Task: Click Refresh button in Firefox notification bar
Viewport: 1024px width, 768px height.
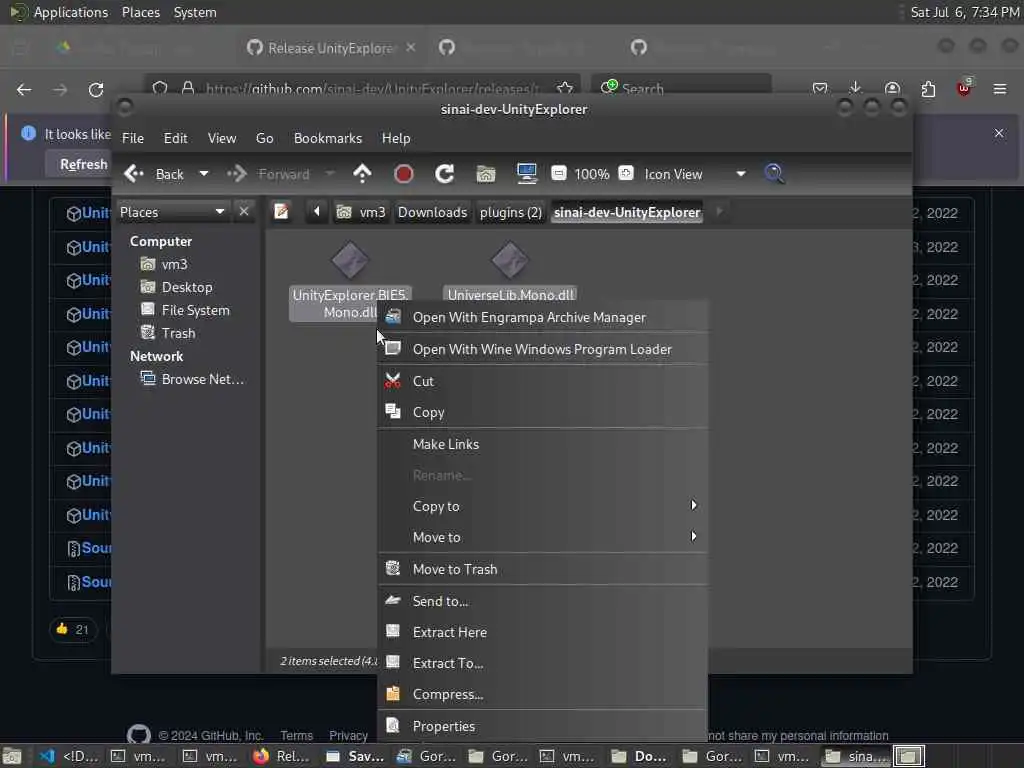Action: click(82, 165)
